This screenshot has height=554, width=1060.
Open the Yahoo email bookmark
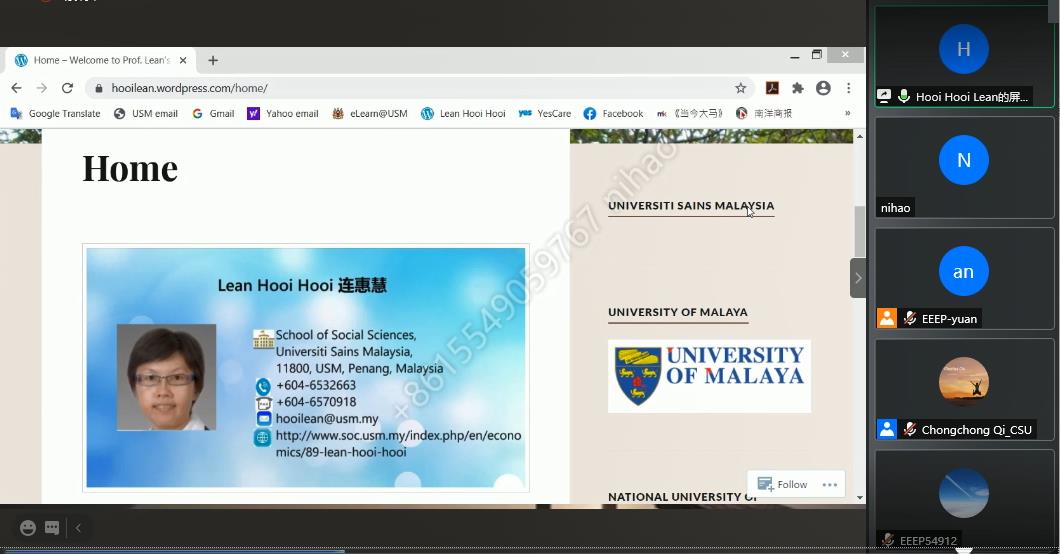(x=283, y=114)
